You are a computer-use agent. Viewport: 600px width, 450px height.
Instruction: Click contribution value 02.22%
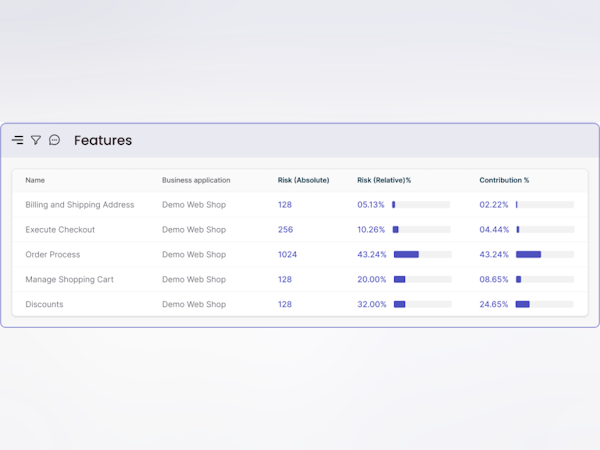click(494, 205)
